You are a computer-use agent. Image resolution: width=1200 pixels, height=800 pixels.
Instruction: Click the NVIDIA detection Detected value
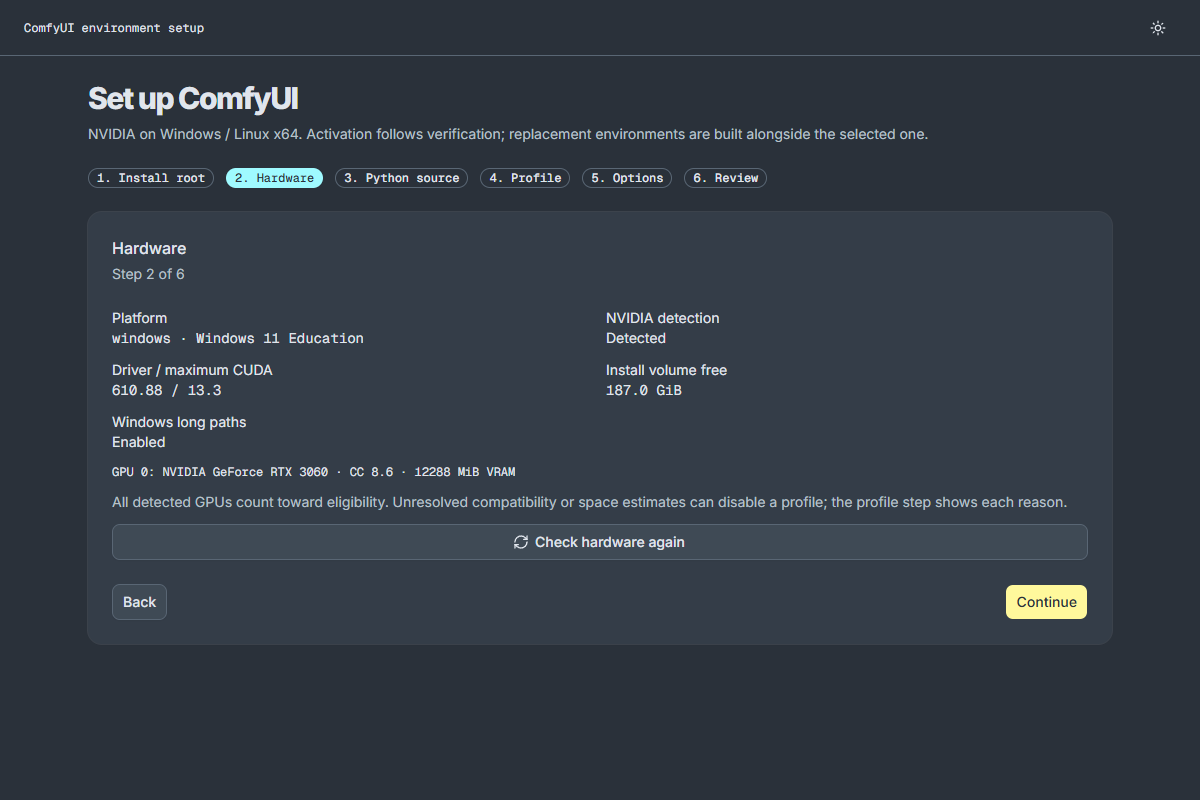[x=636, y=338]
